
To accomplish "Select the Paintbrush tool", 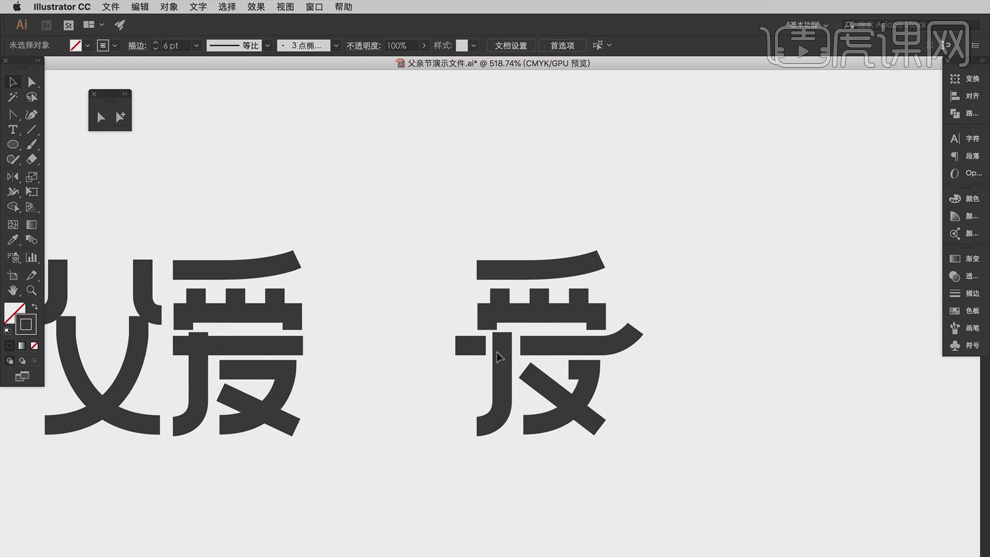I will click(32, 145).
